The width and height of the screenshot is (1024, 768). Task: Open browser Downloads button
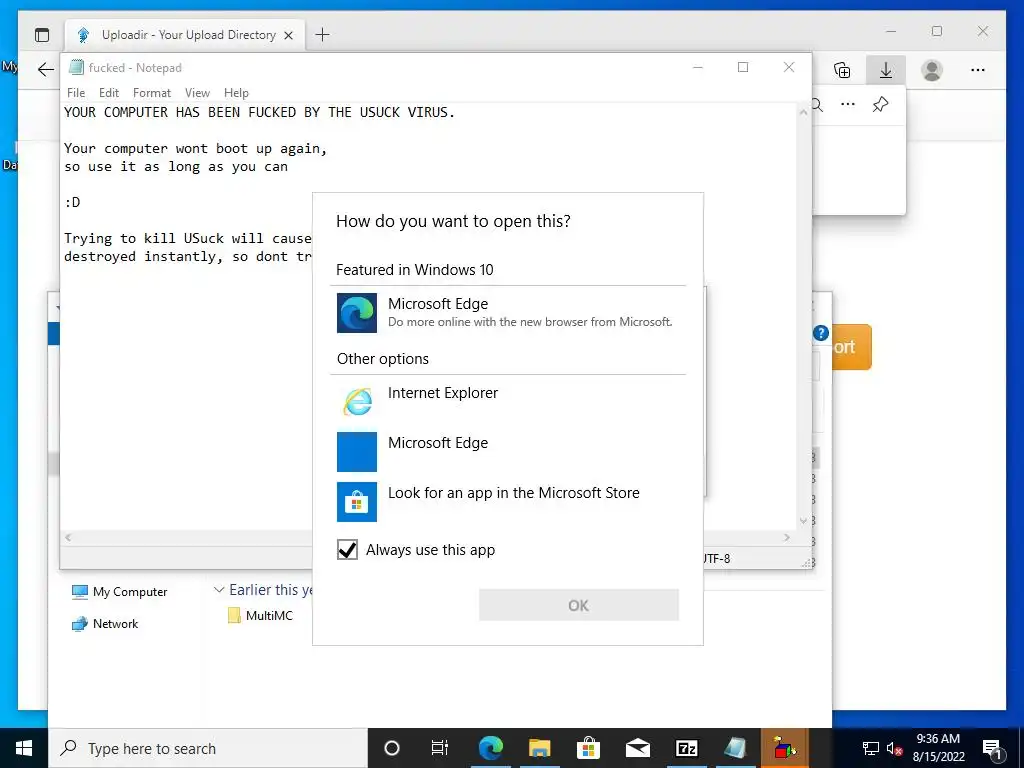tap(886, 70)
